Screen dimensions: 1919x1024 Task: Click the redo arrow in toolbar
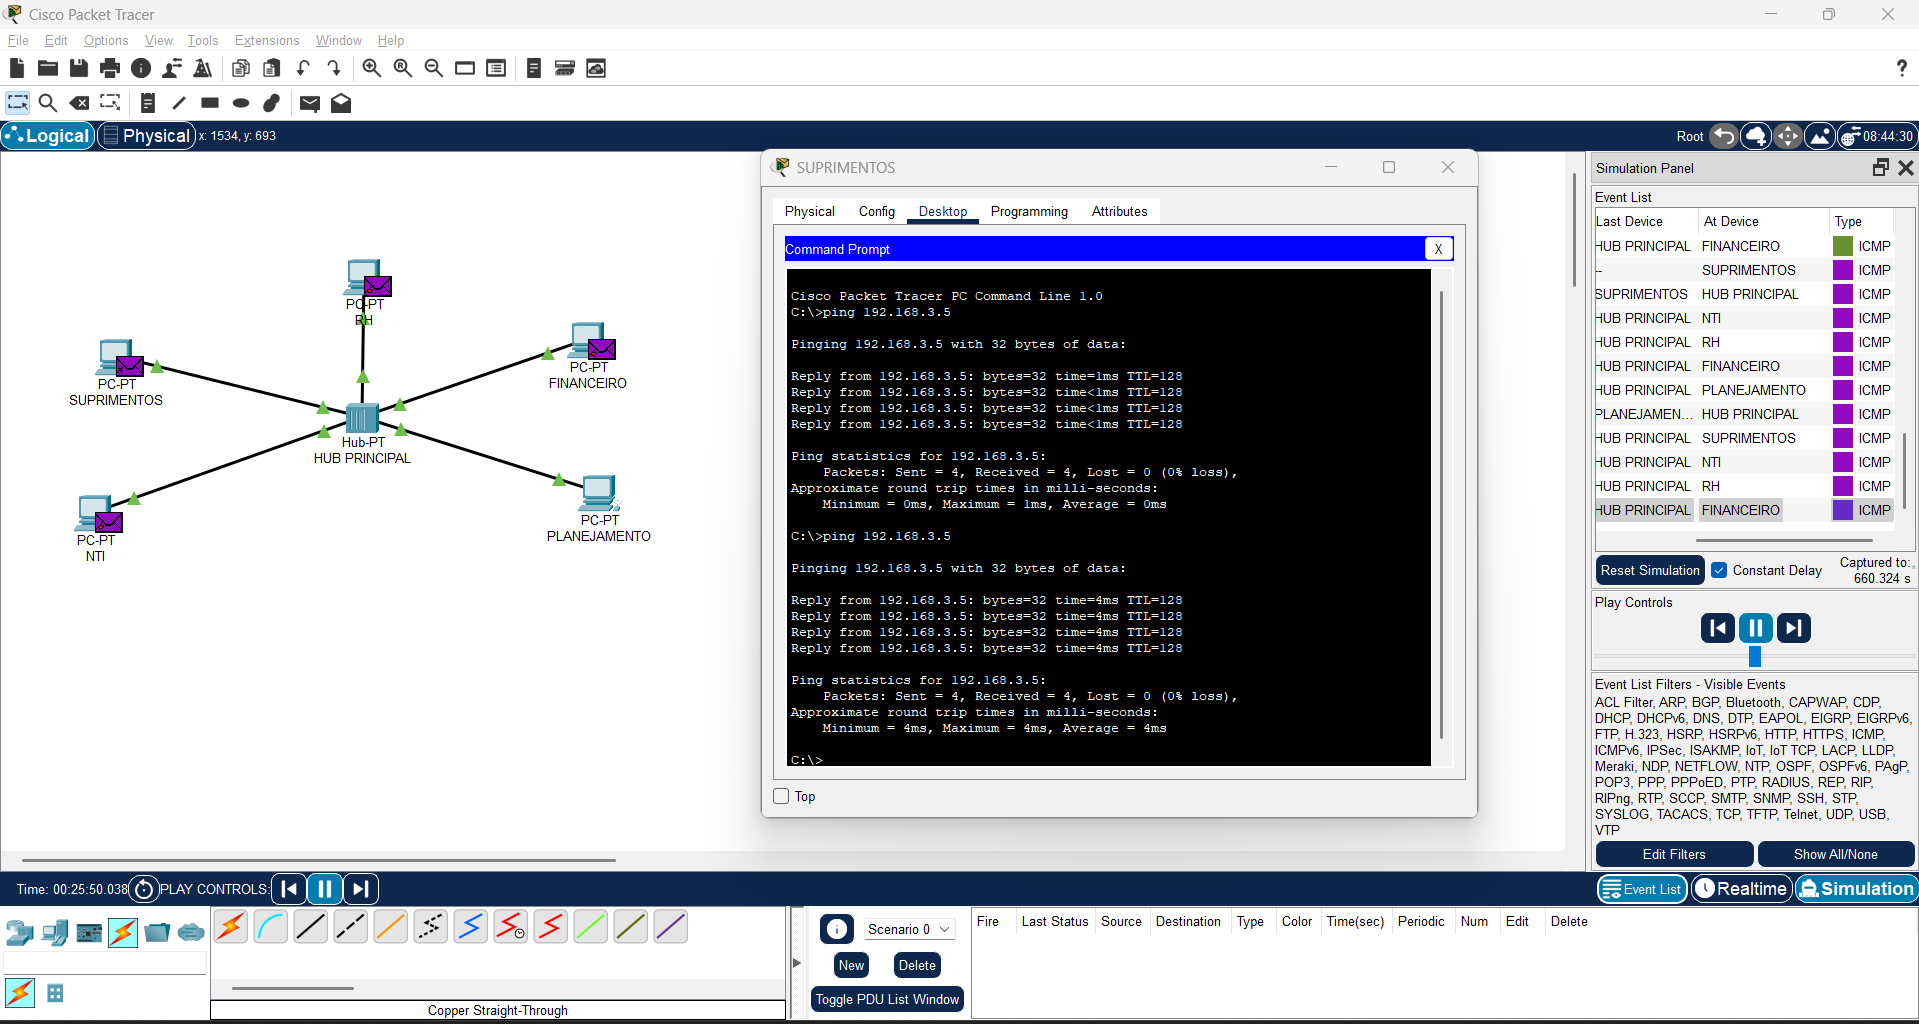pos(334,68)
